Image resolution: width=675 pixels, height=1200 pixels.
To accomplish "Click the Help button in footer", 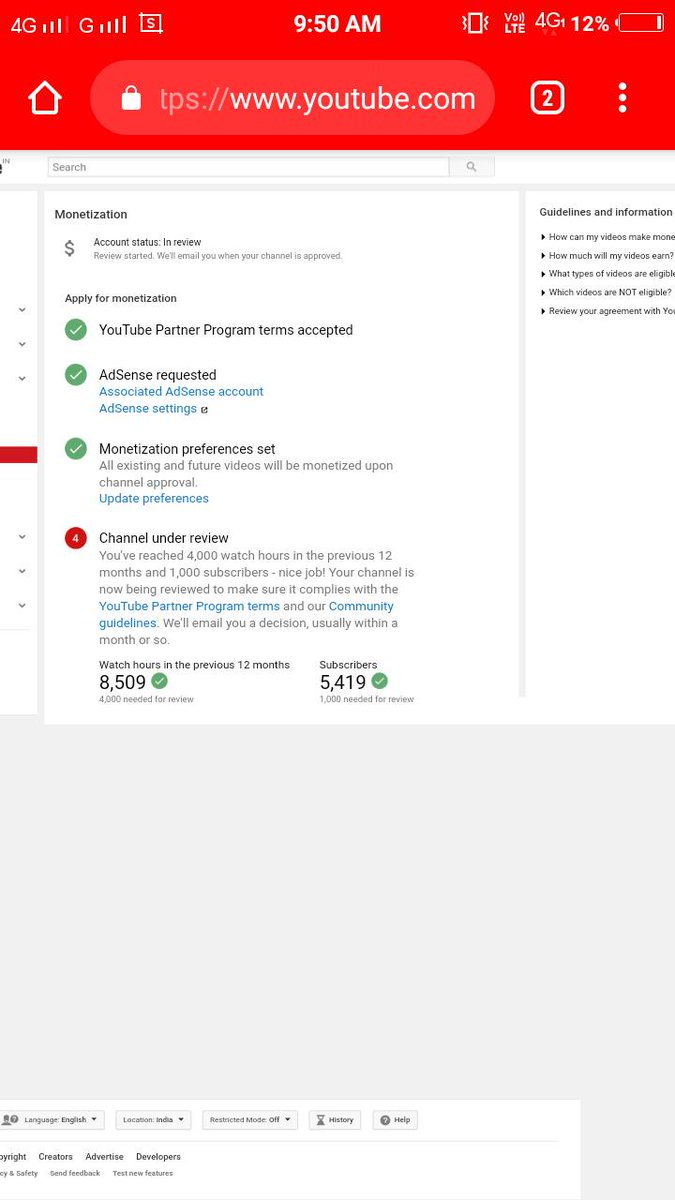I will [395, 1120].
